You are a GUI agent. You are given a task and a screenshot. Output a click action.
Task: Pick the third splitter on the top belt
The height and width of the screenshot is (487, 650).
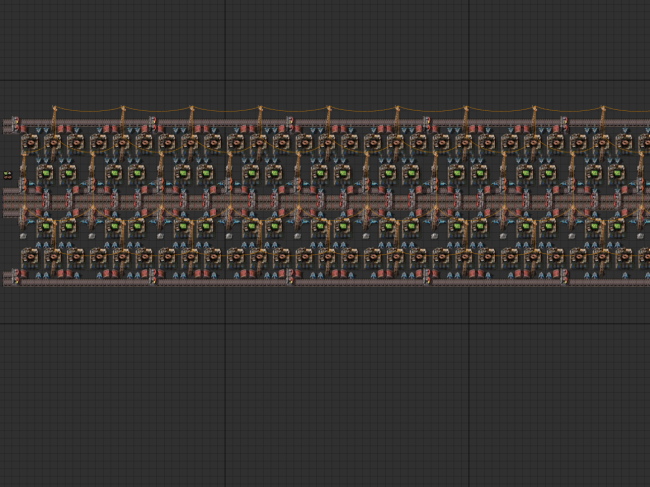(x=290, y=124)
